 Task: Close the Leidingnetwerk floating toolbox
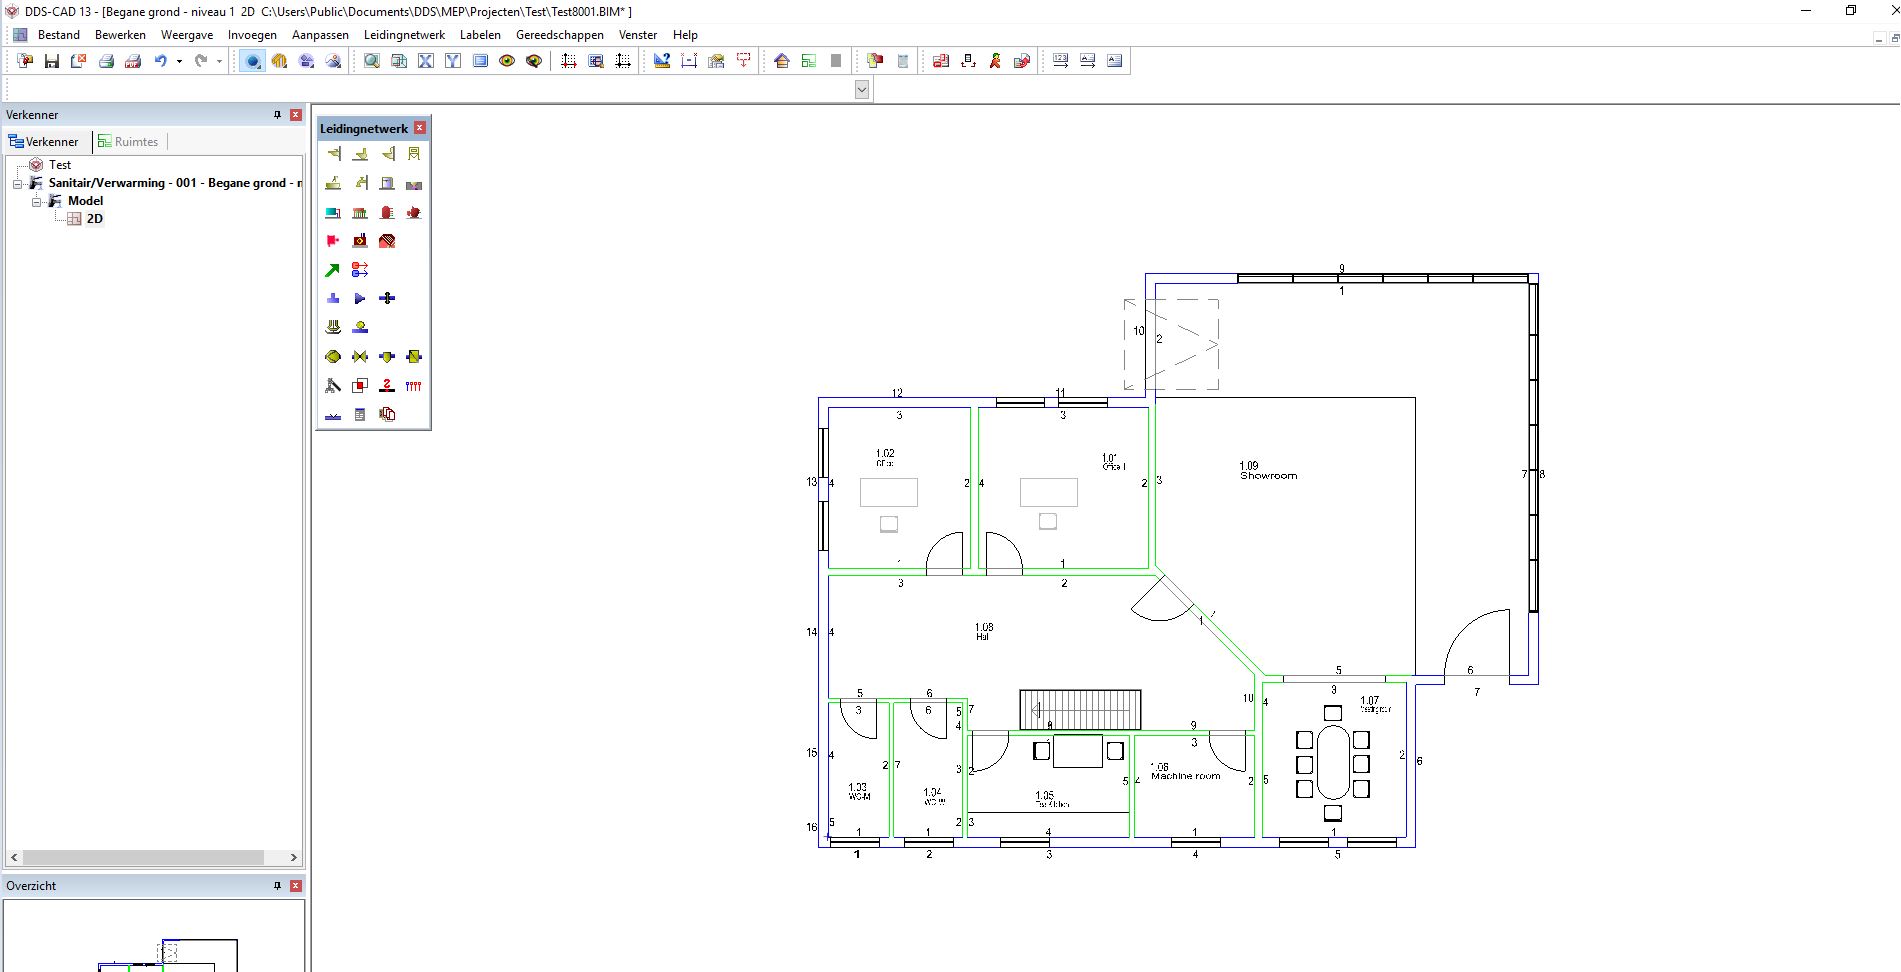pyautogui.click(x=420, y=128)
